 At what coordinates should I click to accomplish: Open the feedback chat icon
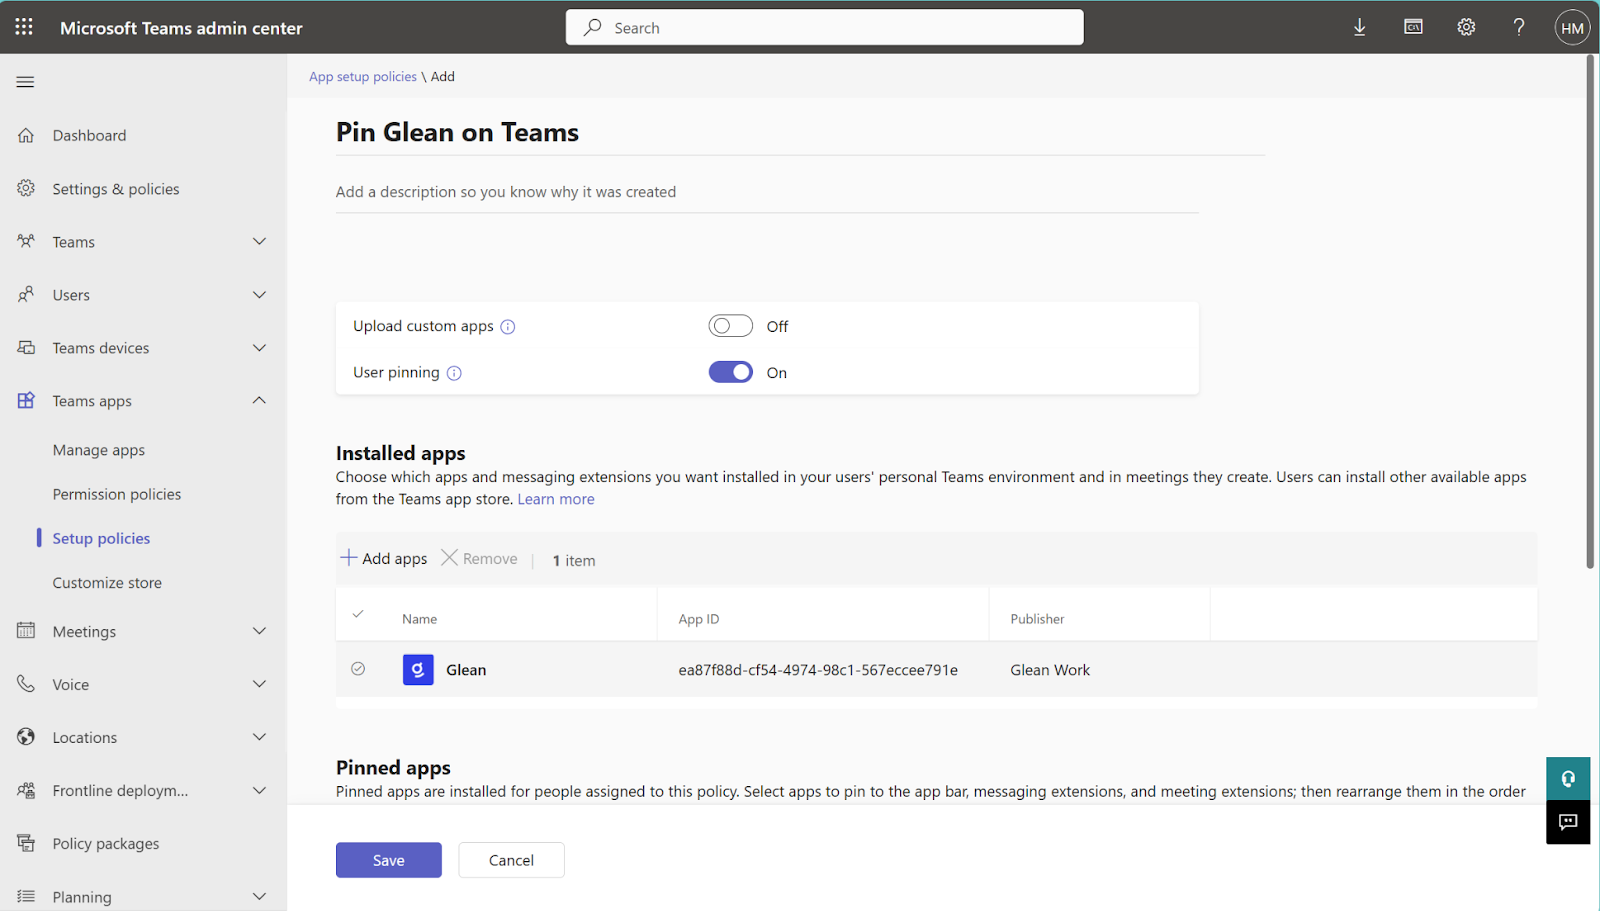(1567, 822)
